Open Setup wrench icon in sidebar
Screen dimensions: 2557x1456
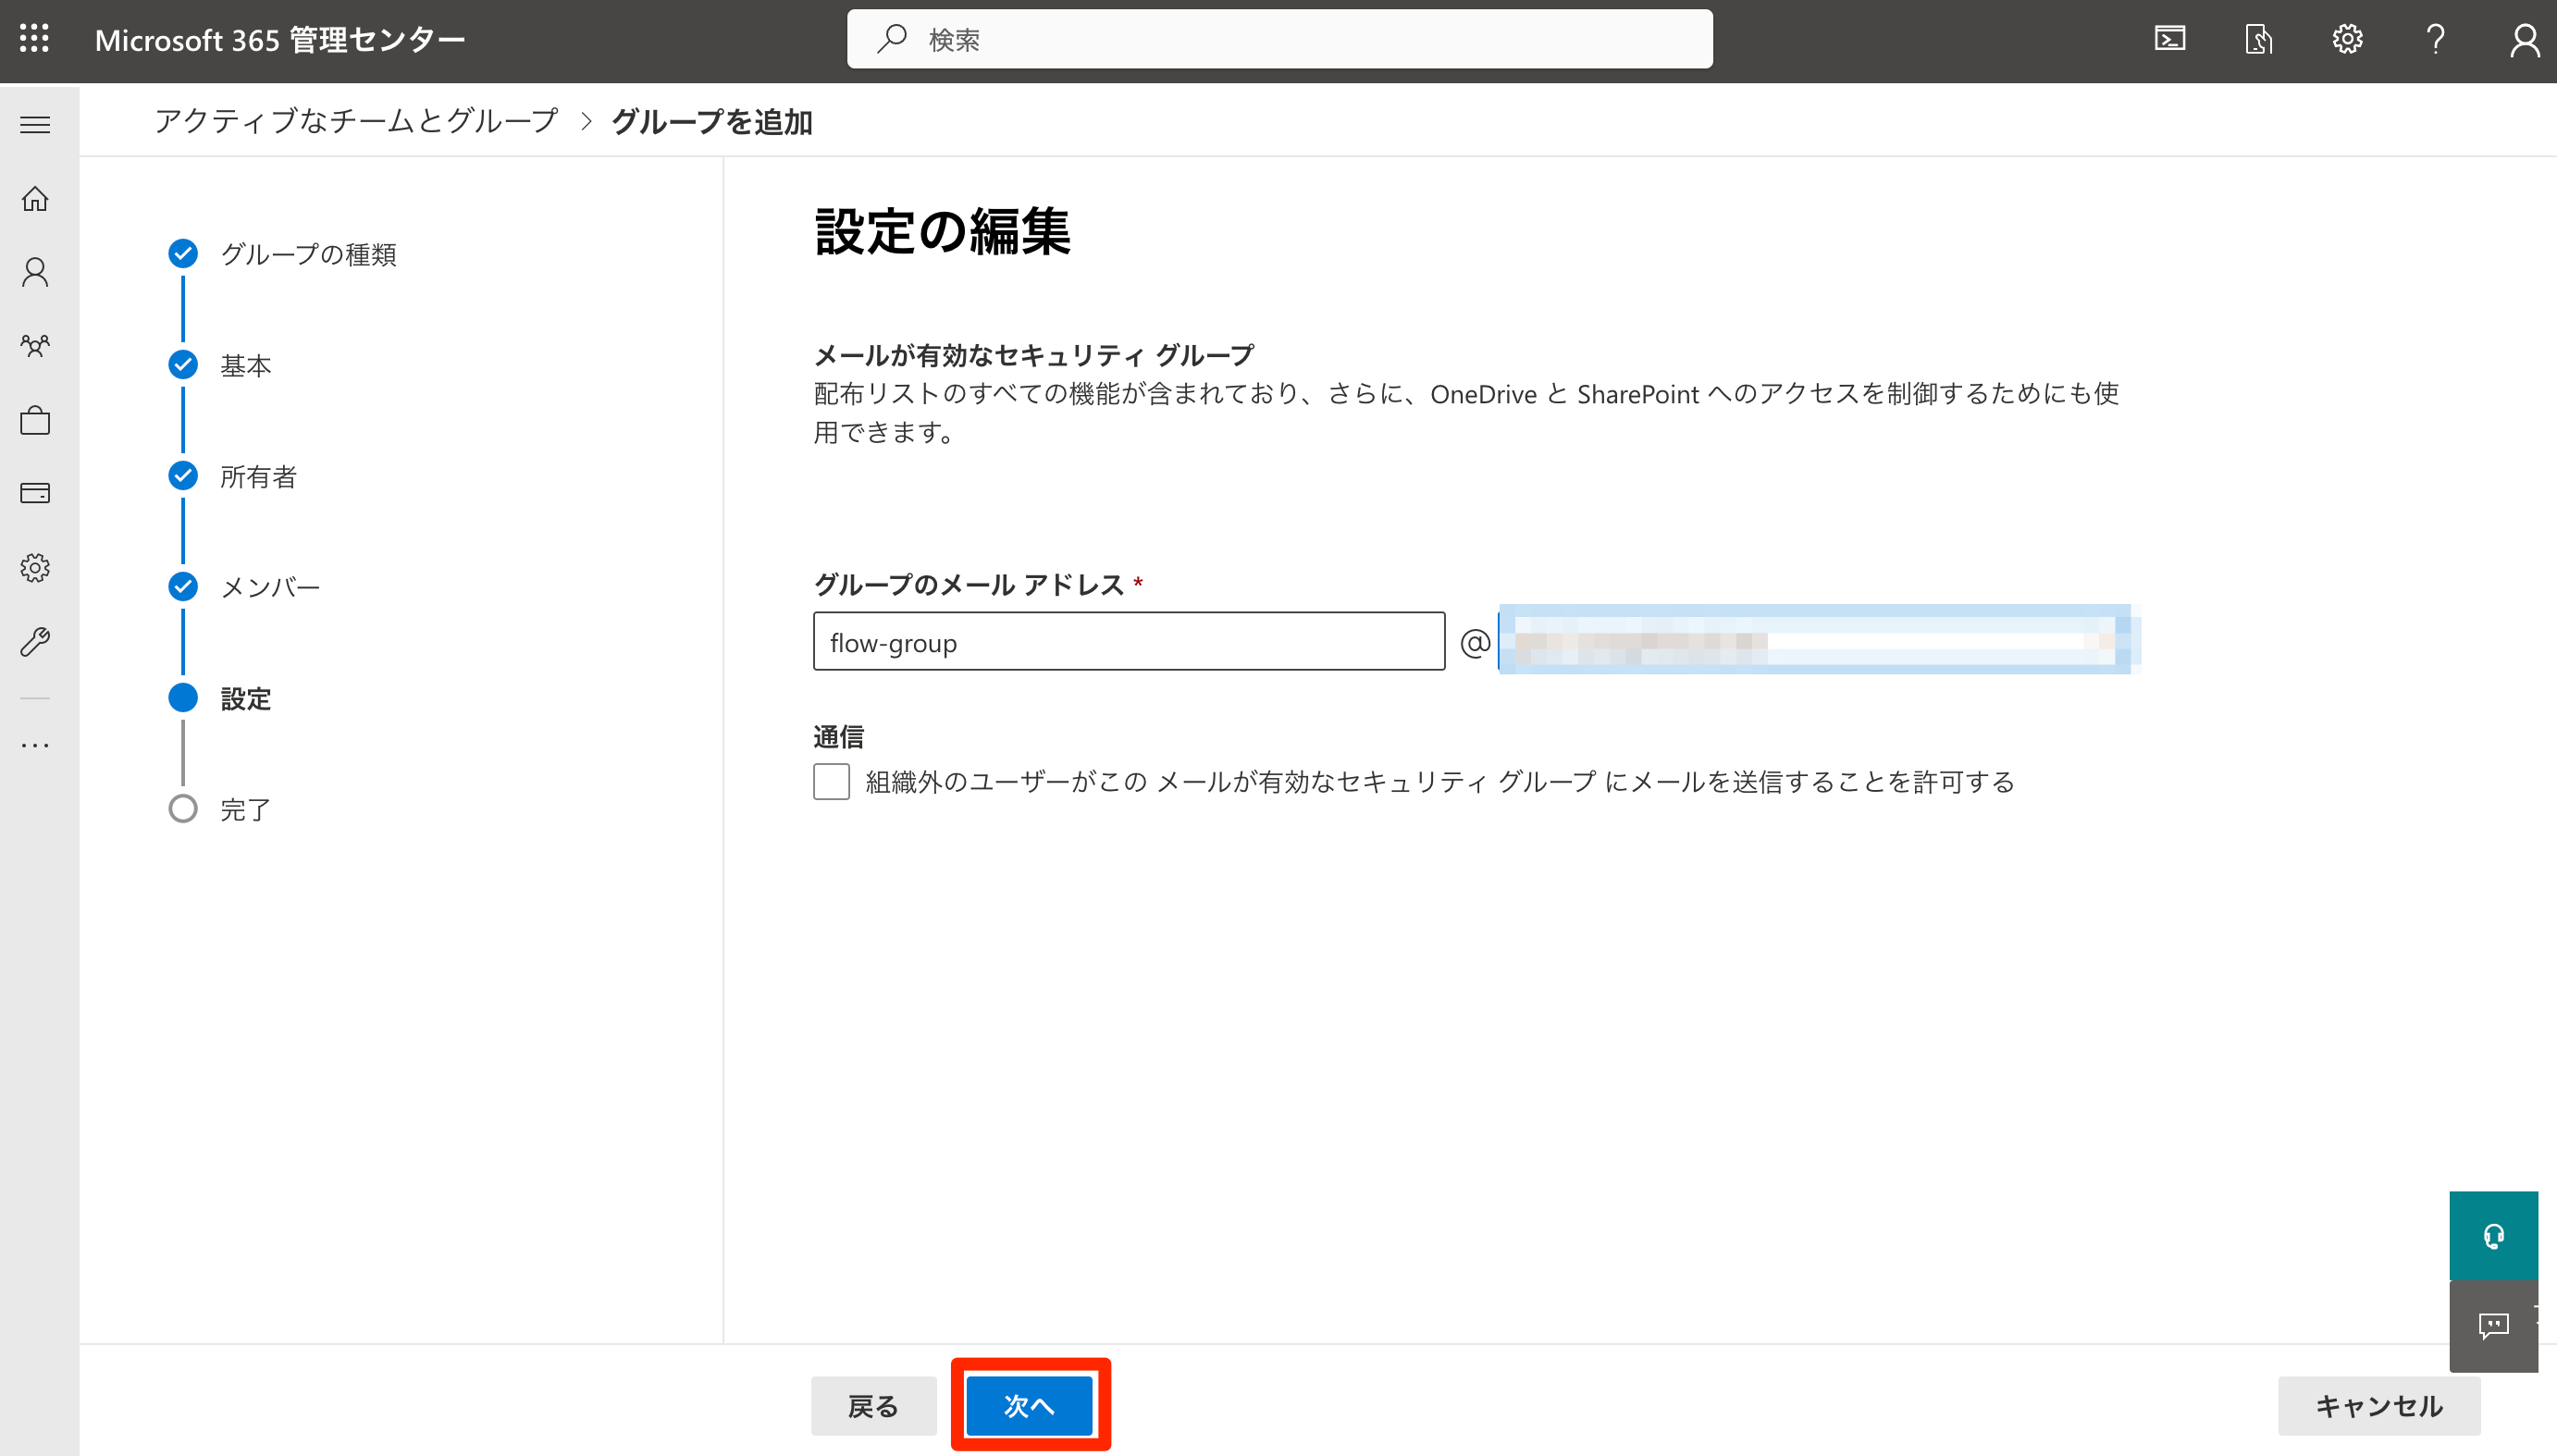pyautogui.click(x=35, y=641)
